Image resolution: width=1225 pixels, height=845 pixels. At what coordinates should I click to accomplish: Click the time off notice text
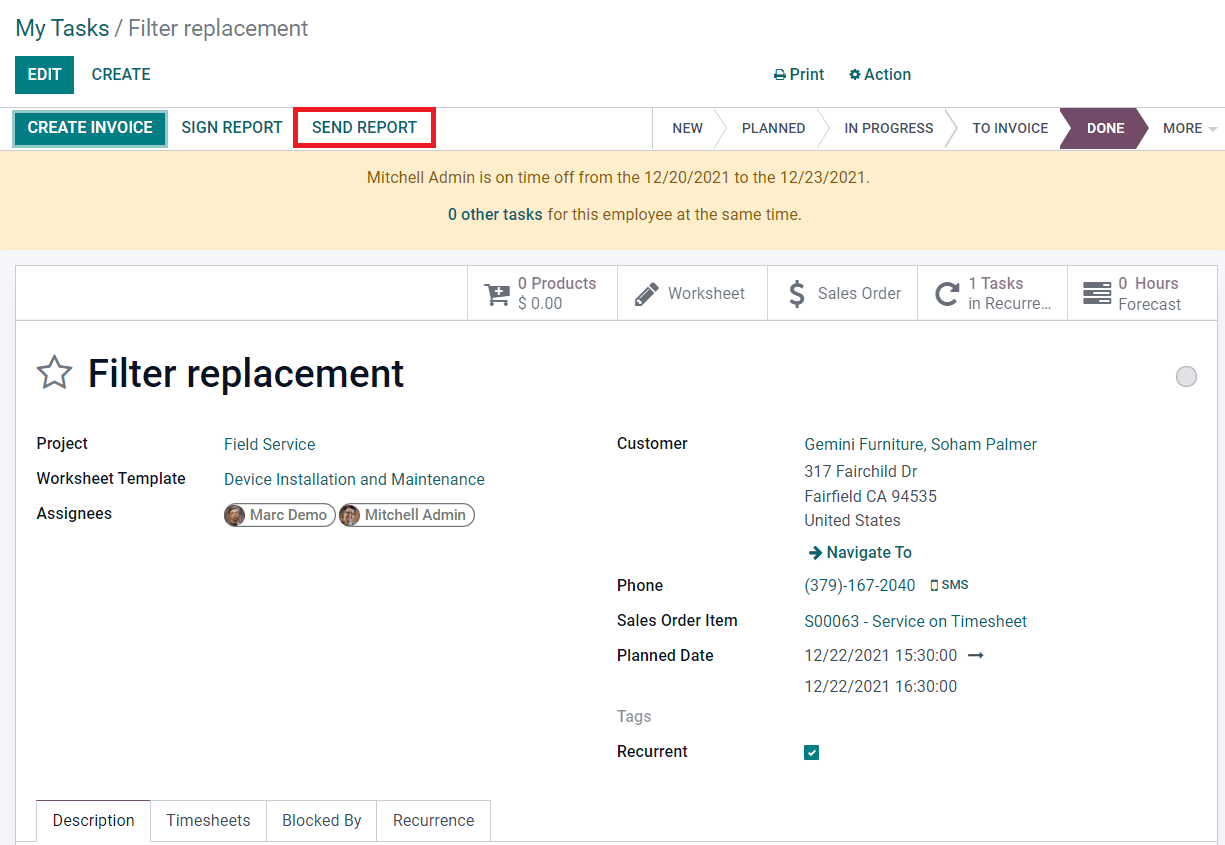pyautogui.click(x=618, y=178)
